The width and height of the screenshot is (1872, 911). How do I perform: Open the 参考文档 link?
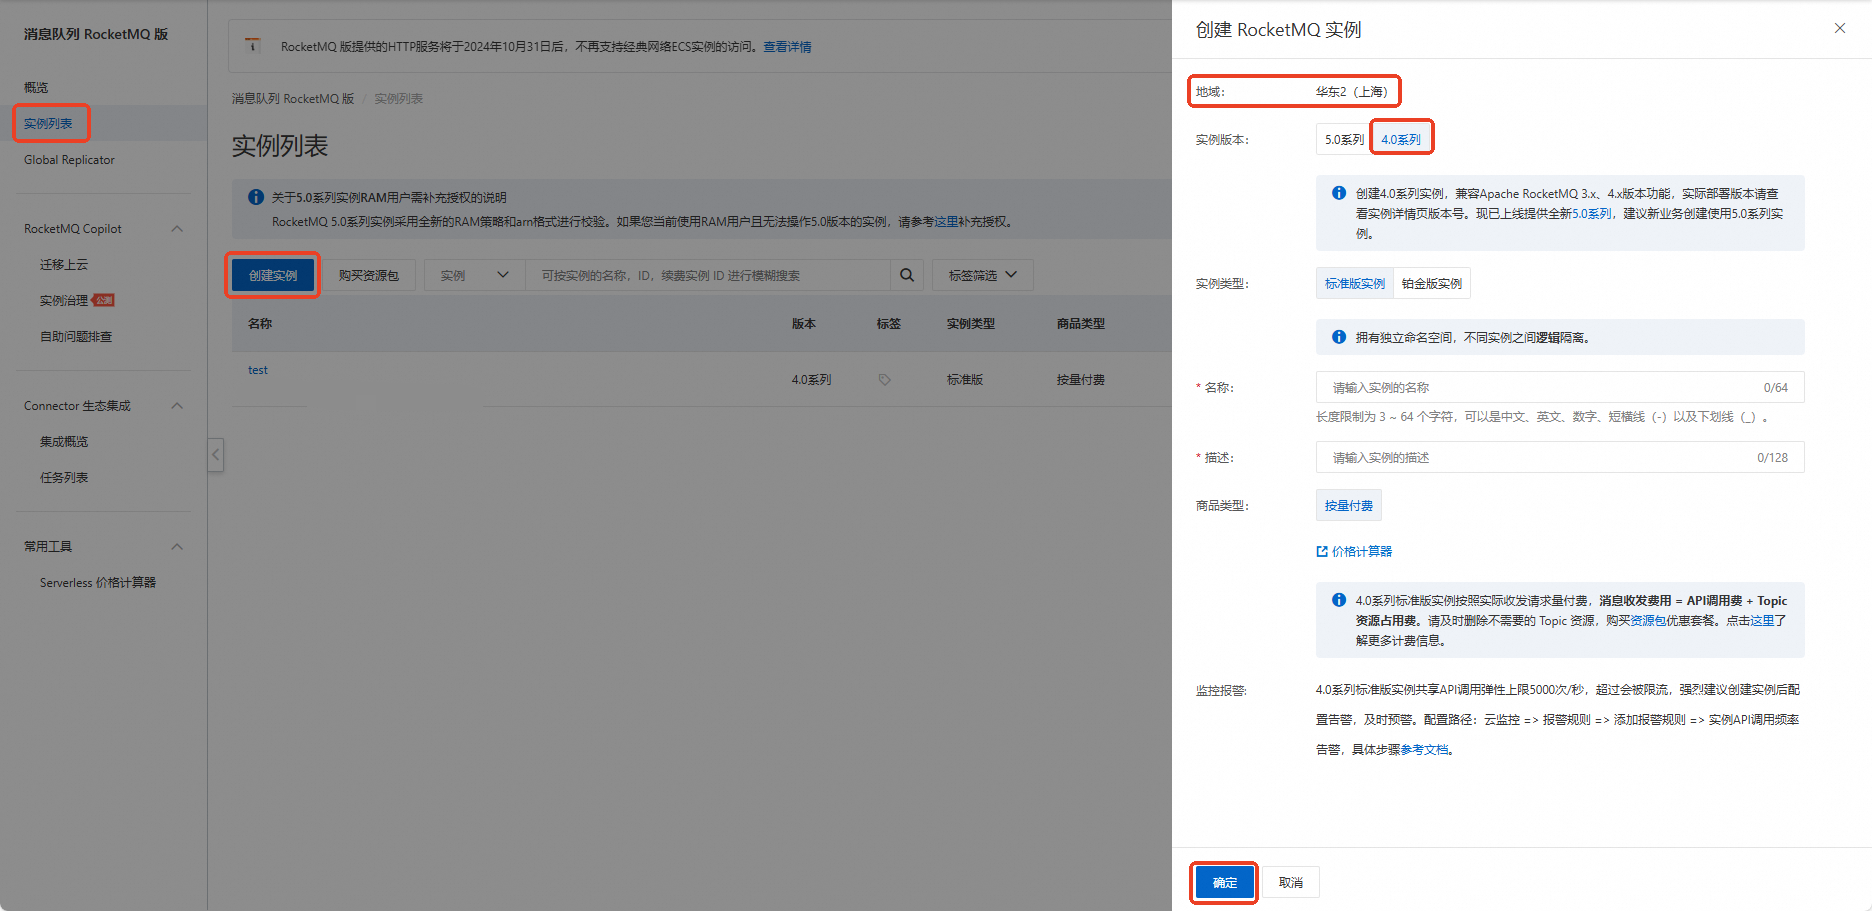[1424, 749]
